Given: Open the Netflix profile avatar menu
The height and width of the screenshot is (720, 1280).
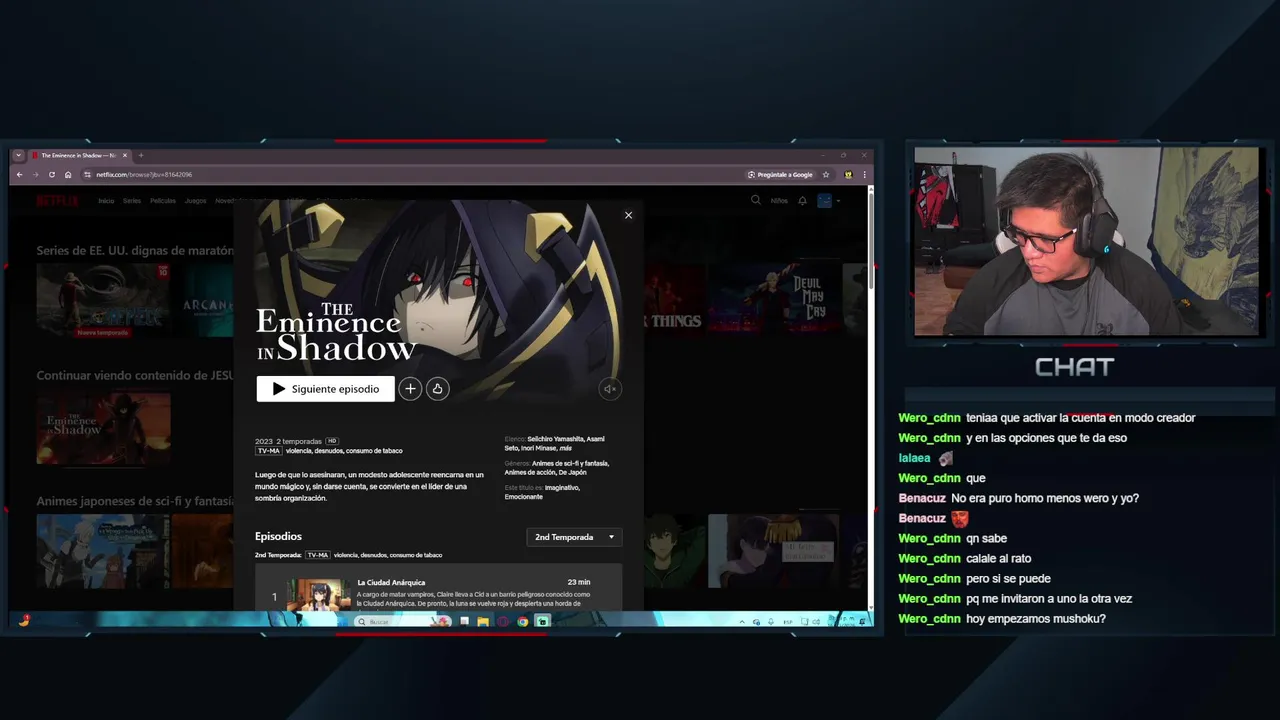Looking at the screenshot, I should pos(825,200).
